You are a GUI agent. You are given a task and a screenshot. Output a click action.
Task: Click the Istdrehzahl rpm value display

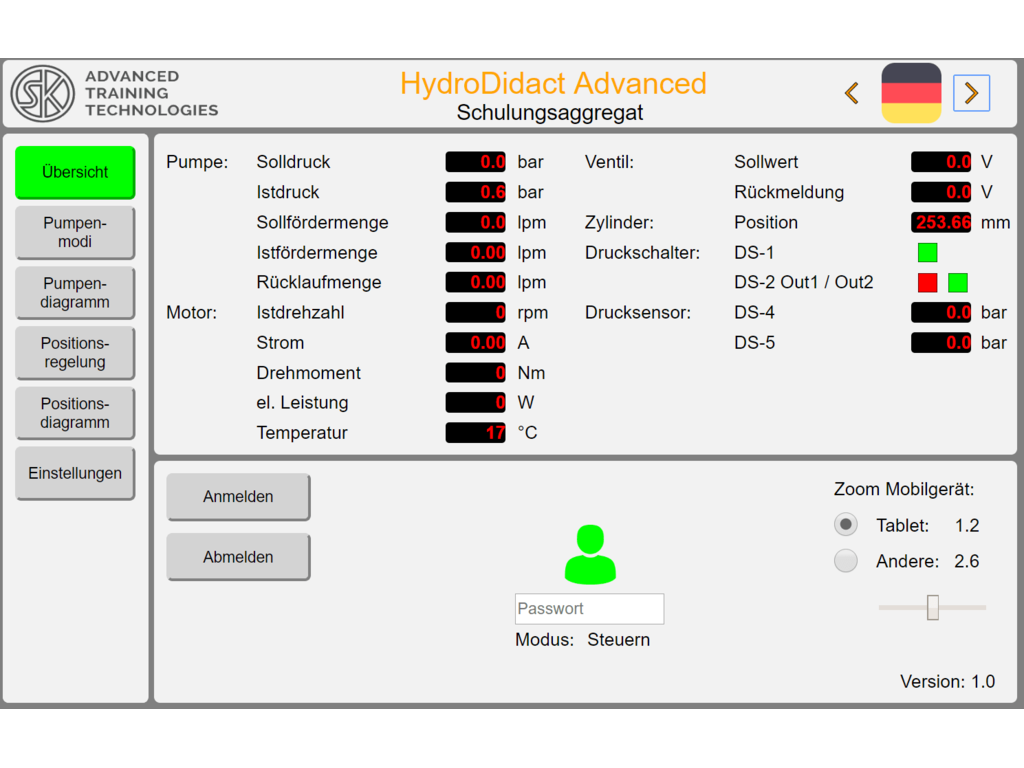pos(475,312)
